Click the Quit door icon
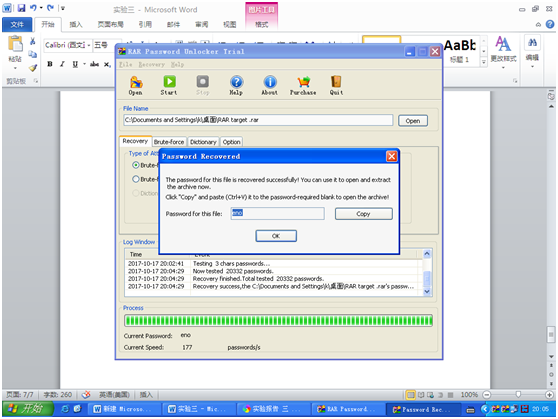The image size is (558, 419). 336,85
